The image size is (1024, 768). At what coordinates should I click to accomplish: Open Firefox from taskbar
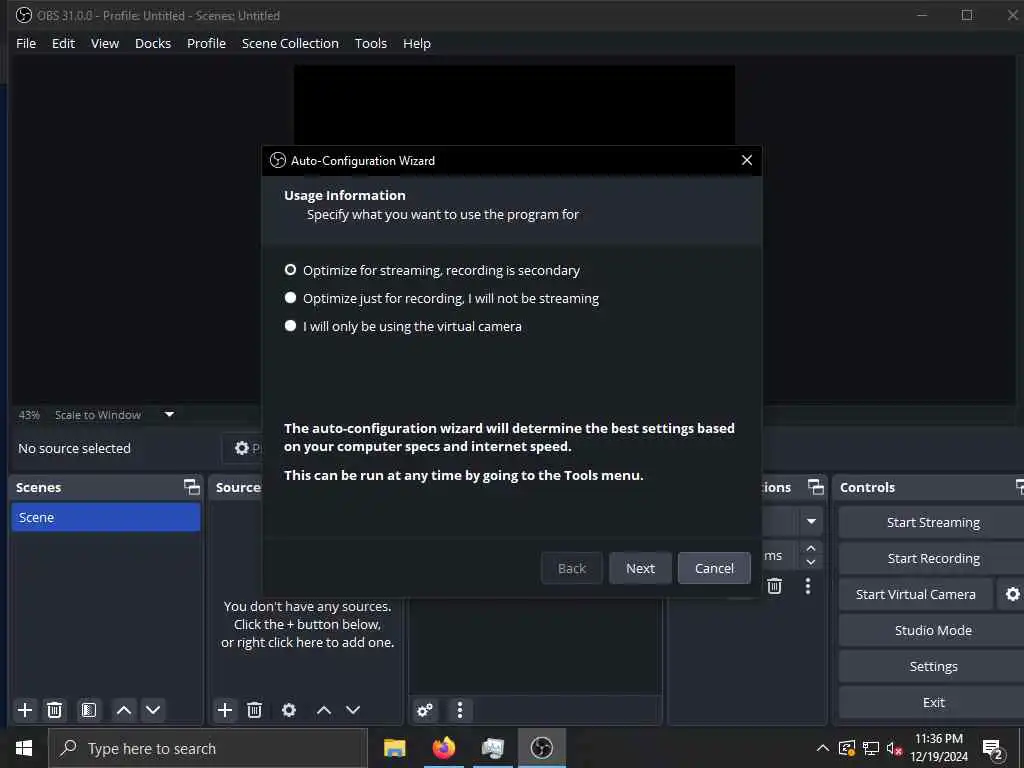tap(444, 748)
